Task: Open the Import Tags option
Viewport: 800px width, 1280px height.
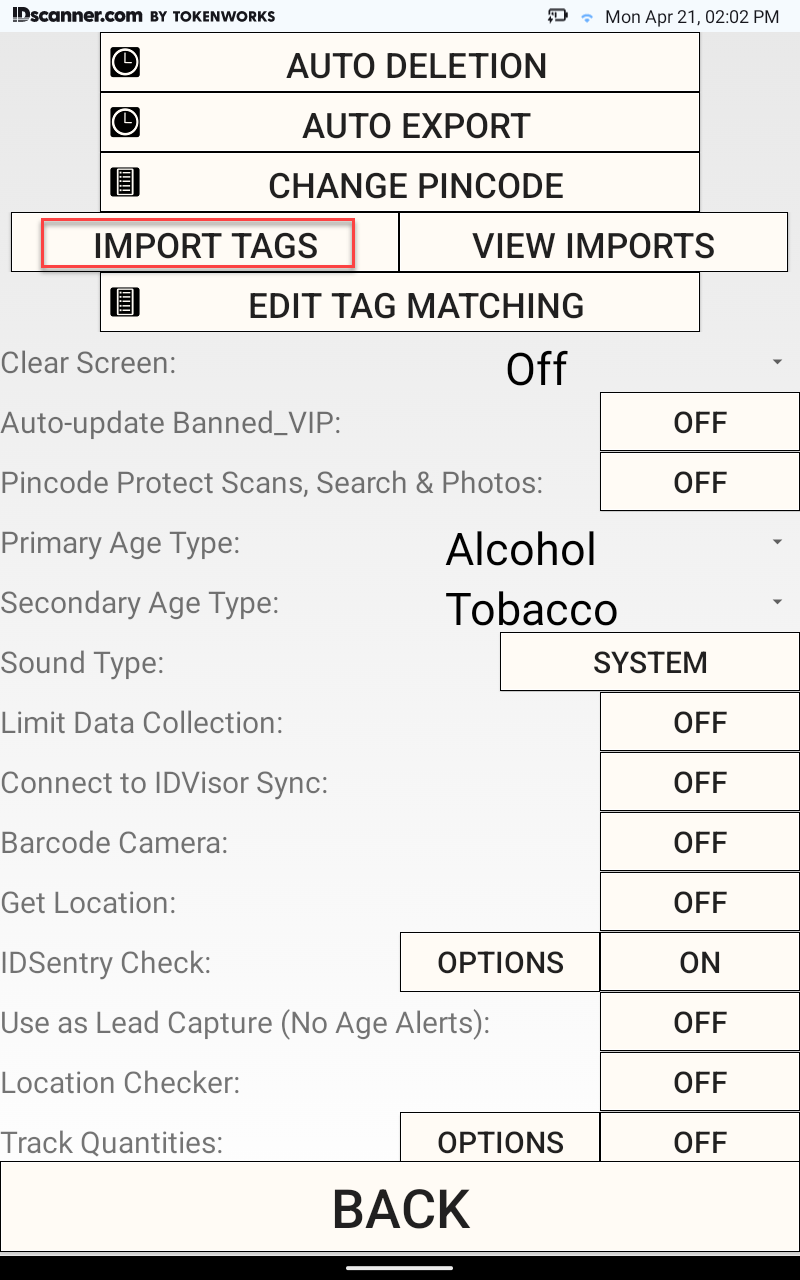Action: (205, 245)
